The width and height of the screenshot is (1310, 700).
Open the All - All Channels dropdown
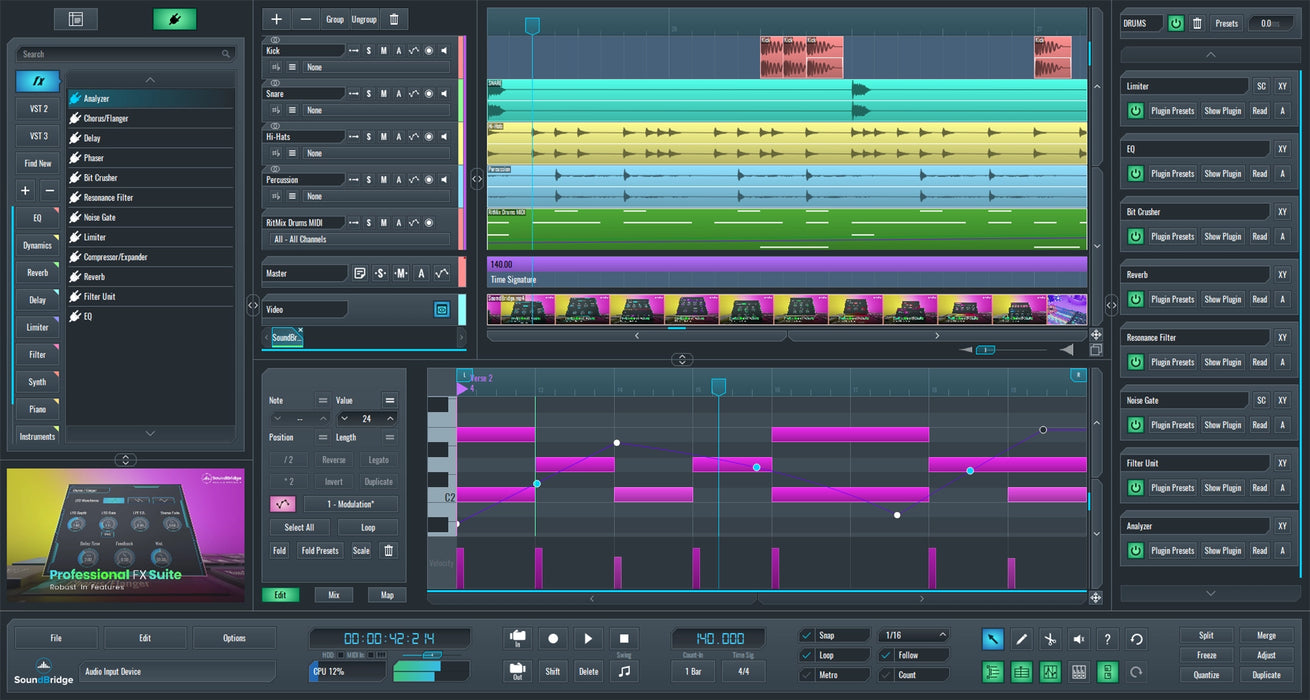(359, 240)
